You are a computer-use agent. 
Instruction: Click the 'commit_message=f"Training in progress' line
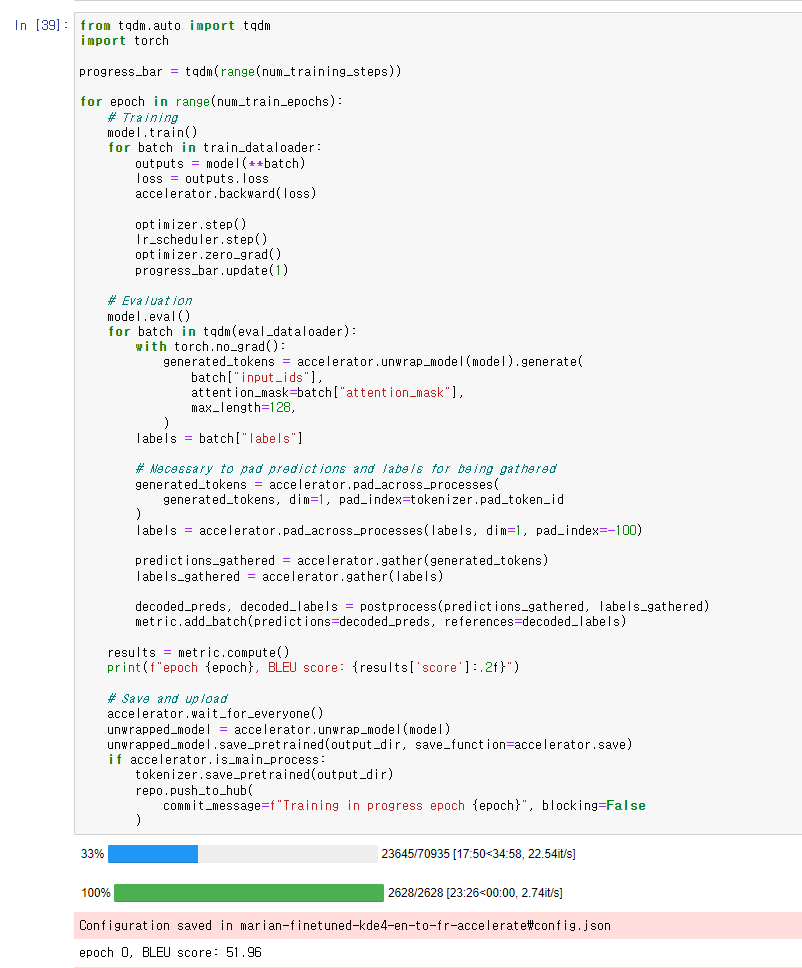click(404, 806)
